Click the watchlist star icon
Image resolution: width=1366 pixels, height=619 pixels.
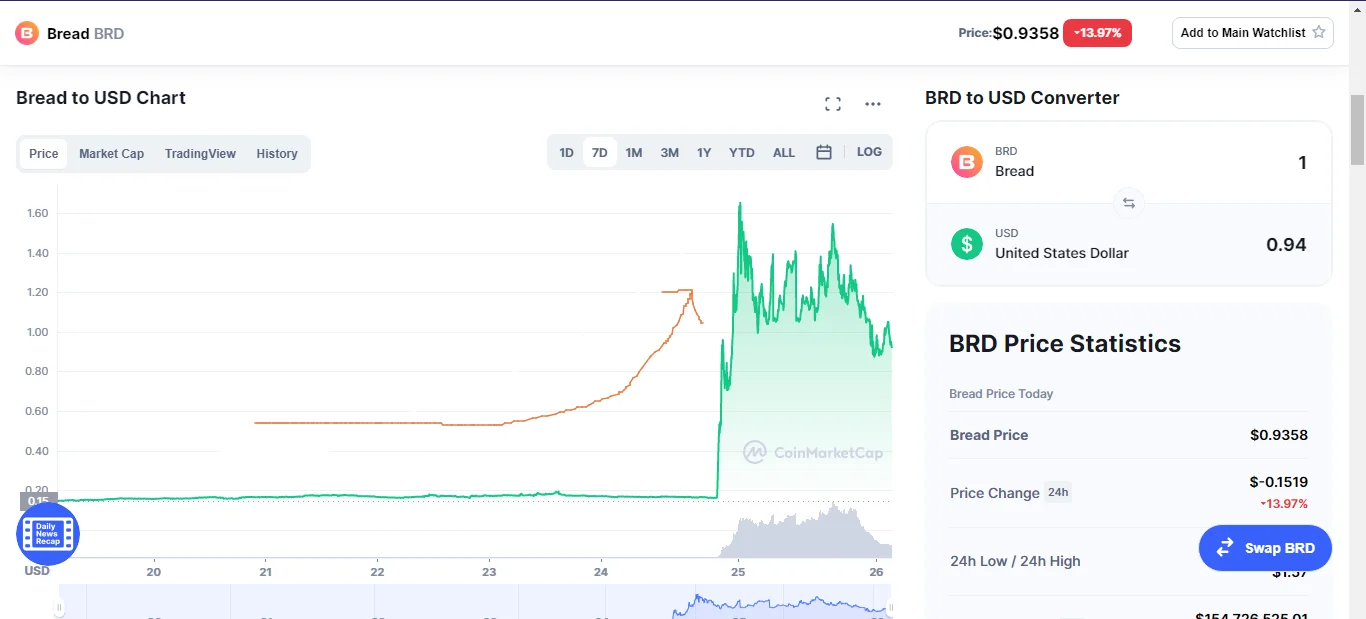tap(1319, 32)
